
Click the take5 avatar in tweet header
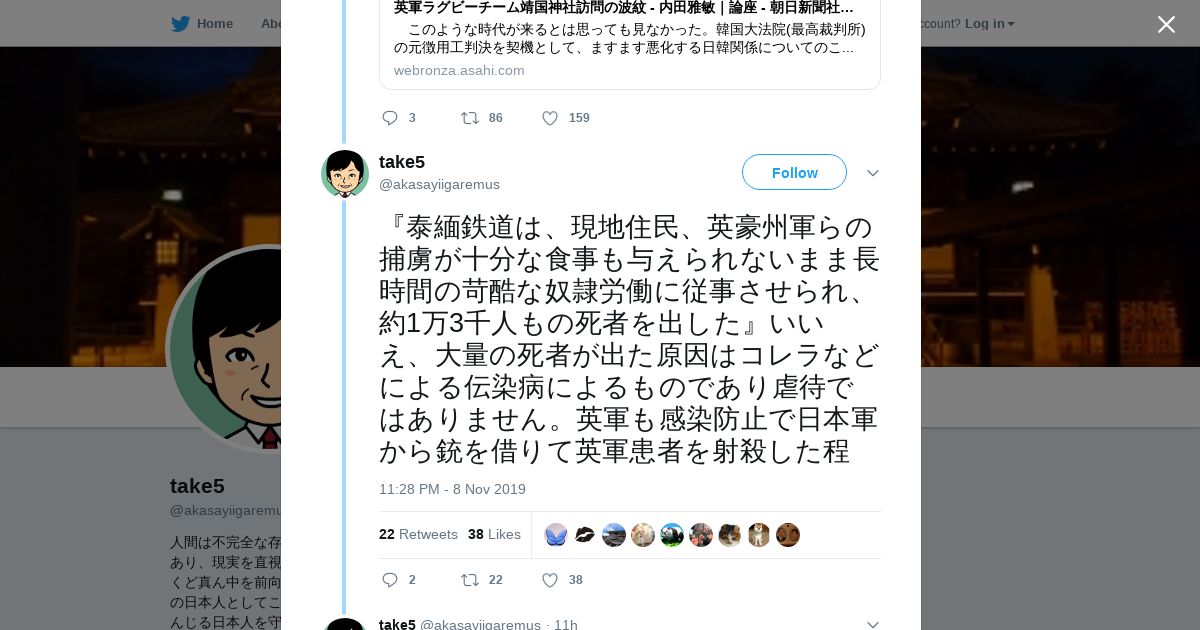(345, 174)
